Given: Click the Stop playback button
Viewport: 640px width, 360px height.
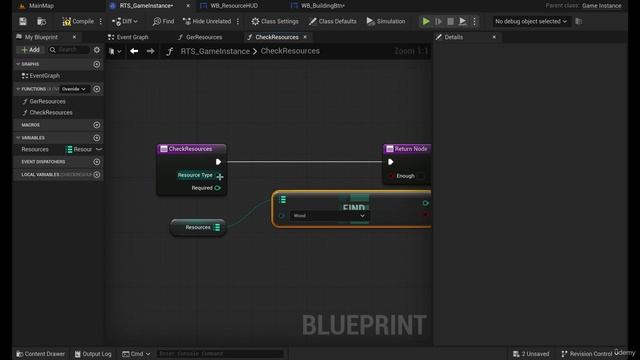Looking at the screenshot, I should pyautogui.click(x=450, y=21).
